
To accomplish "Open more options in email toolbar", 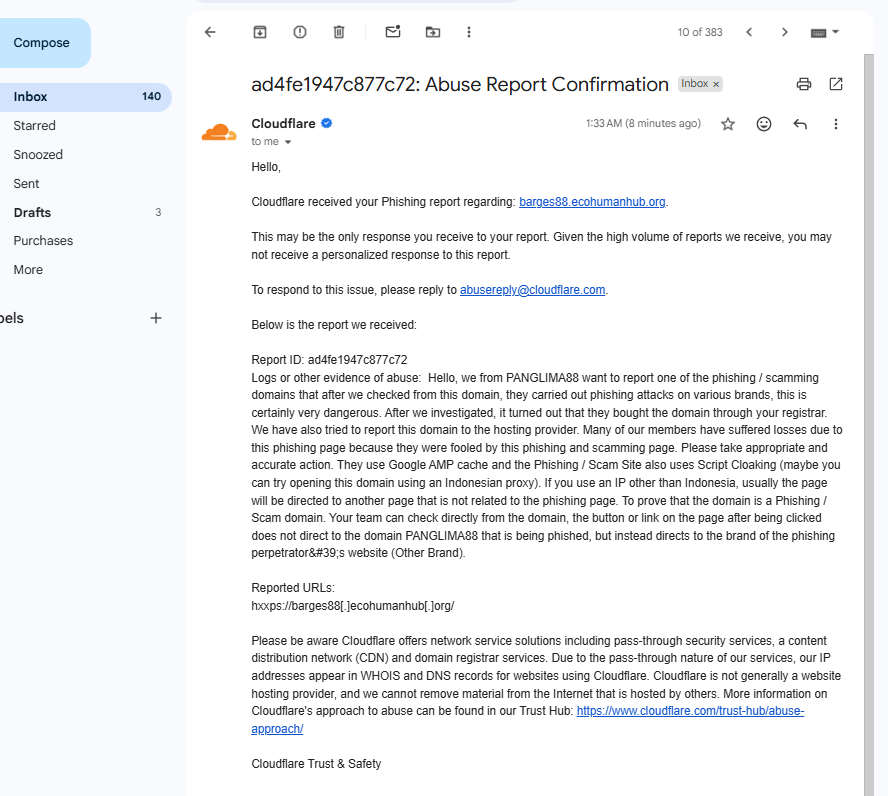I will pos(468,32).
